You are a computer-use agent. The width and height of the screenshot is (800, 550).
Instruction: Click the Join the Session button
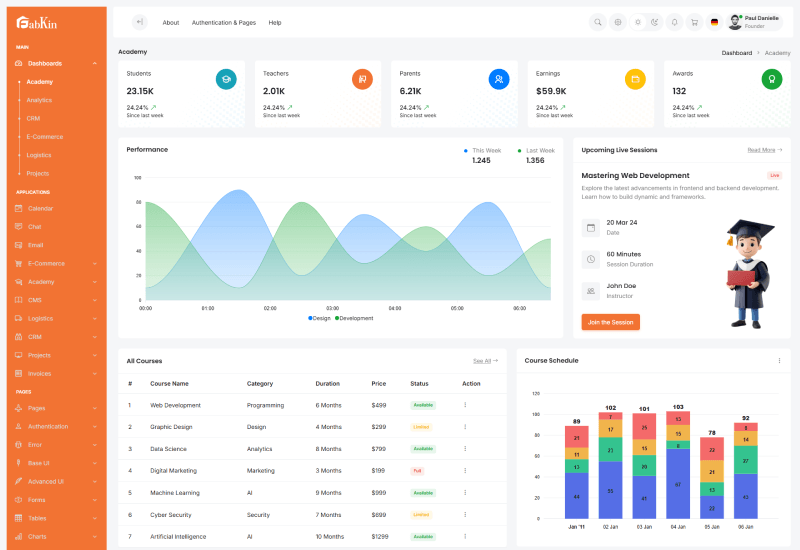(610, 322)
